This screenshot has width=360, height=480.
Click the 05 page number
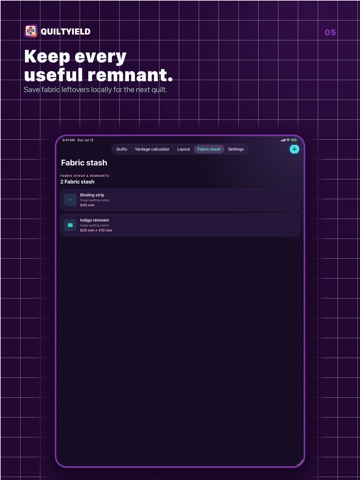[330, 32]
